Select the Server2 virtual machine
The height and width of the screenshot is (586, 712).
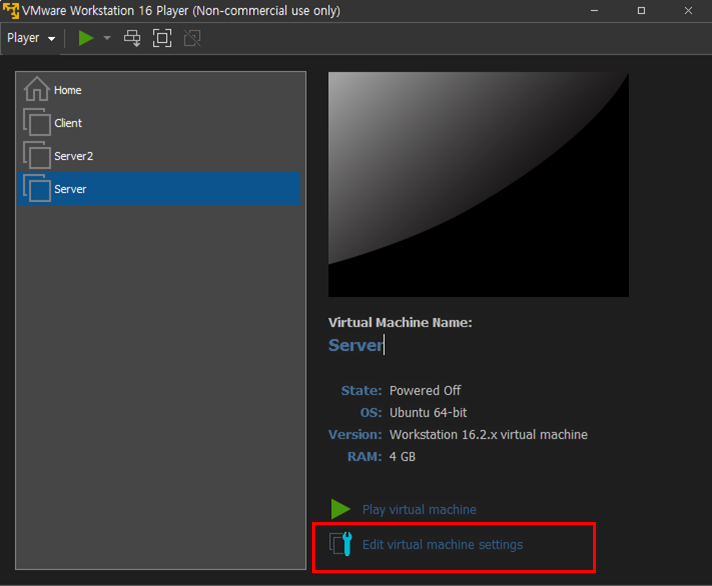click(x=158, y=156)
